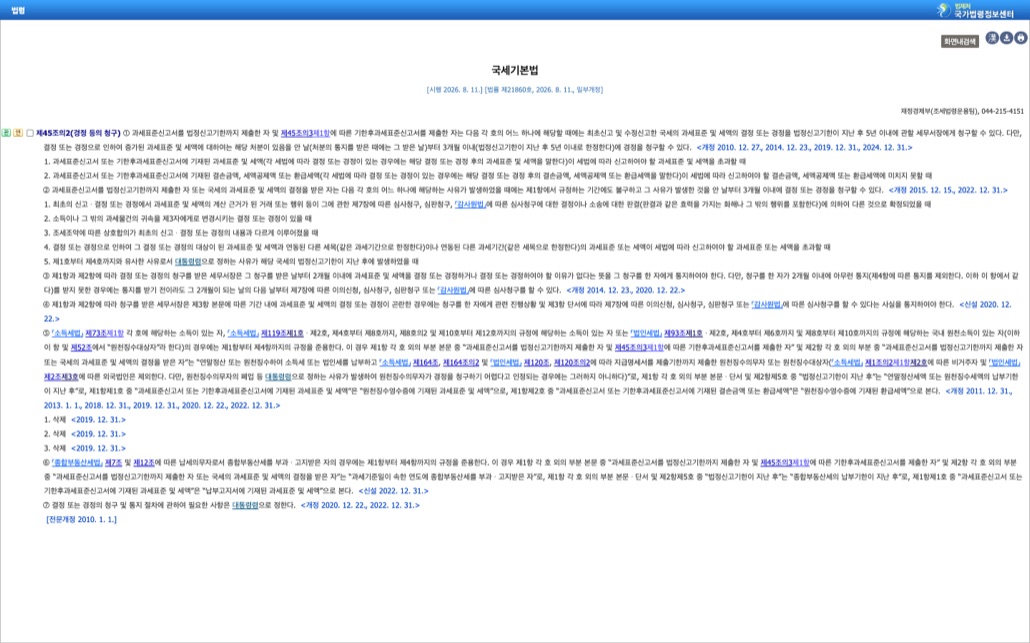Open the 제1조의2제1항제2호 link
This screenshot has height=643, width=1030.
pyautogui.click(x=896, y=363)
